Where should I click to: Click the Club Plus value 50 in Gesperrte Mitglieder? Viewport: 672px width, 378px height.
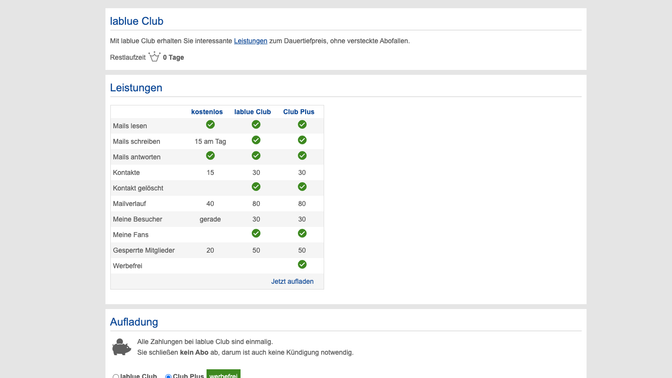(x=302, y=250)
